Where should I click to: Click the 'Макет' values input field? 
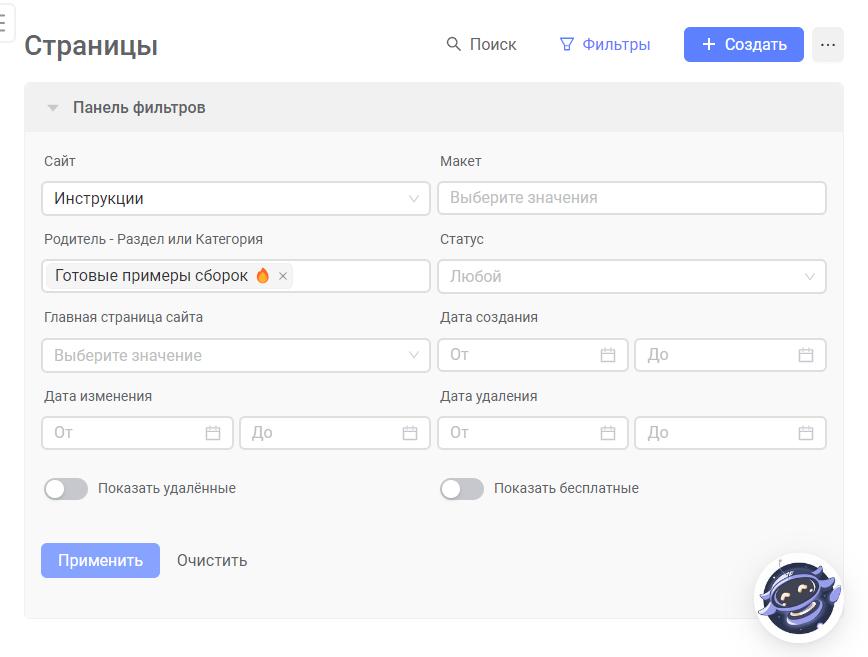[x=632, y=198]
